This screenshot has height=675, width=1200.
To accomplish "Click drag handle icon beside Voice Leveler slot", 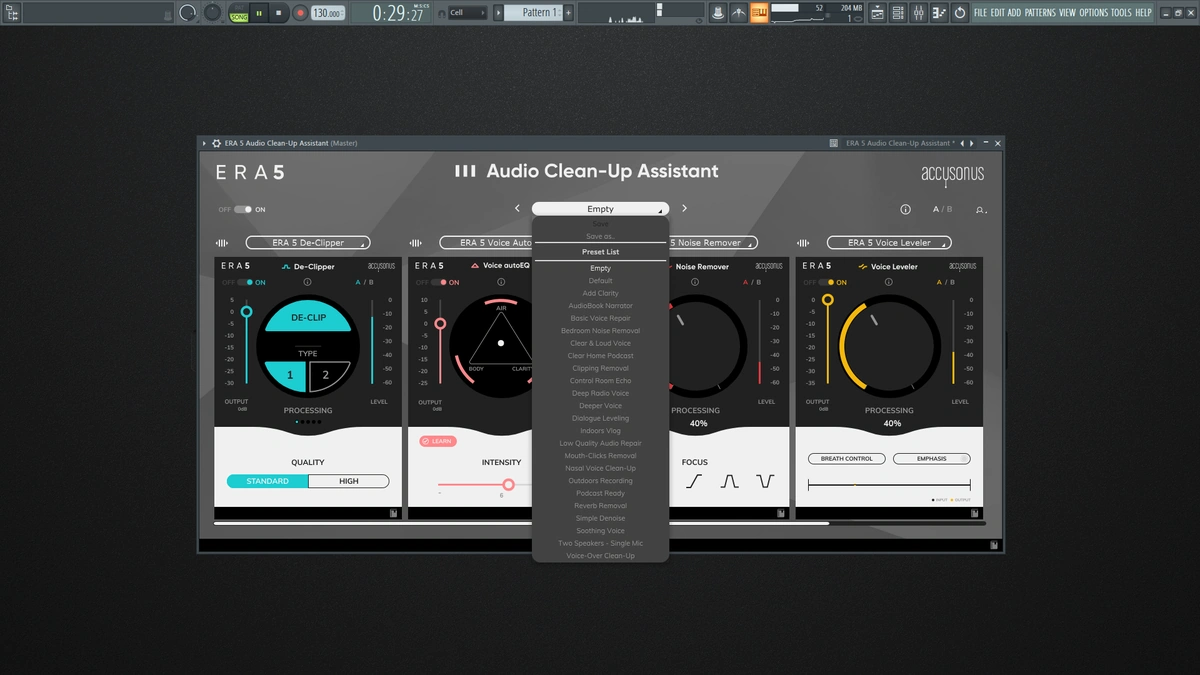I will point(804,243).
